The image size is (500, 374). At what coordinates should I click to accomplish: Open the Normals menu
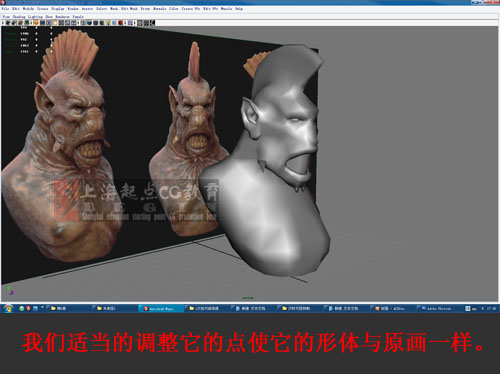160,9
